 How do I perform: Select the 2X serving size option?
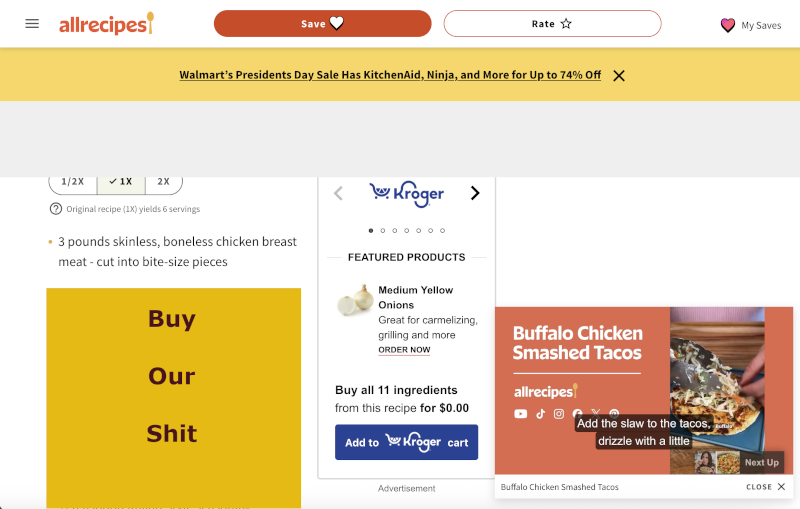pos(163,182)
